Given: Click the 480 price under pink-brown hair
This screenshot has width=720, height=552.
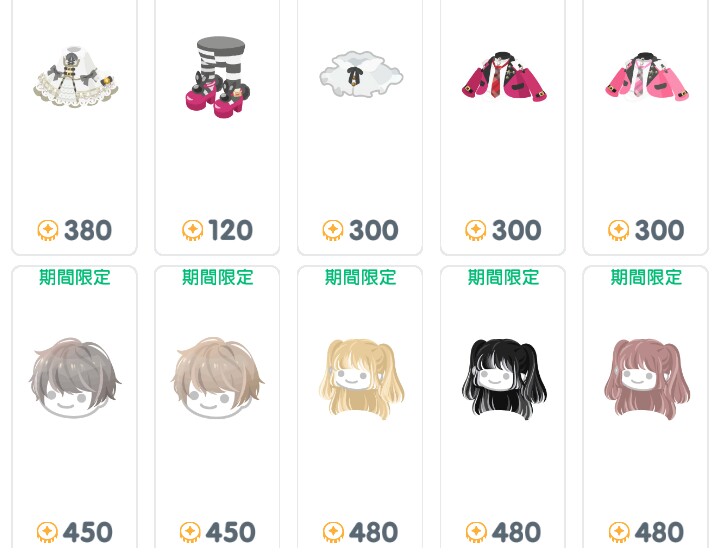Looking at the screenshot, I should [659, 532].
